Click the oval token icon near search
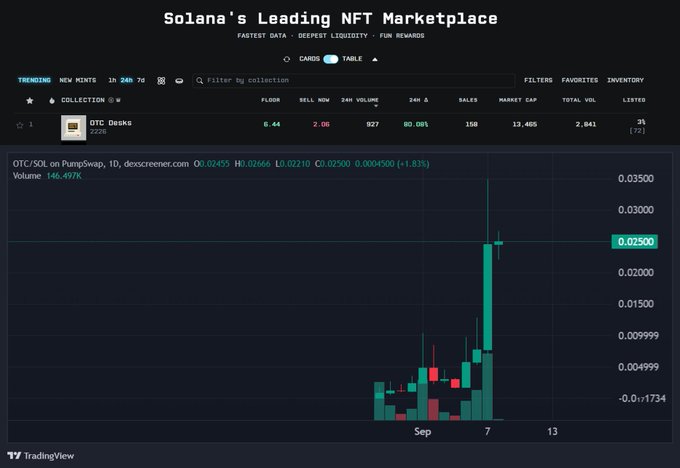Image resolution: width=680 pixels, height=468 pixels. click(x=179, y=81)
